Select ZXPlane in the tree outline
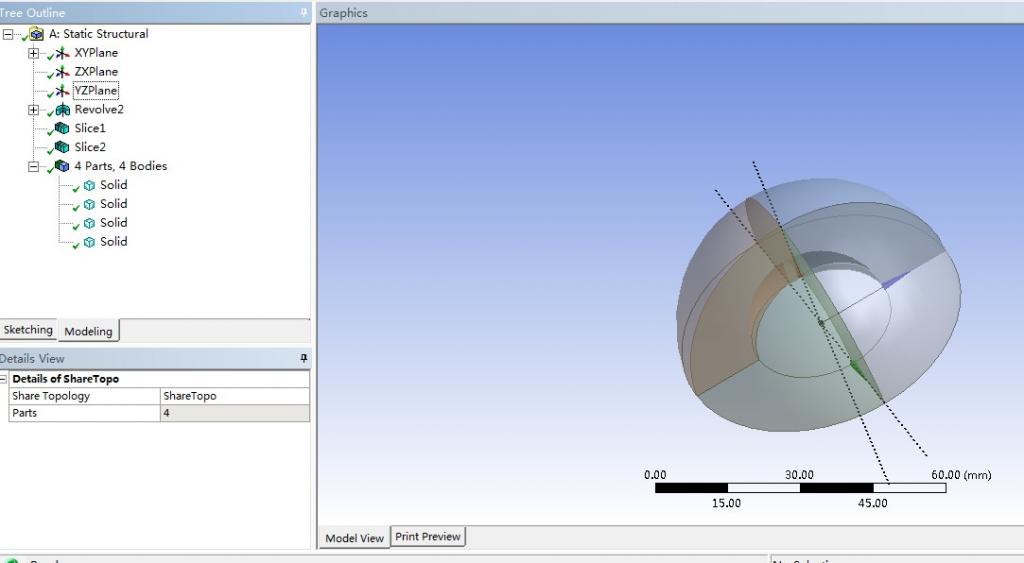 [96, 72]
